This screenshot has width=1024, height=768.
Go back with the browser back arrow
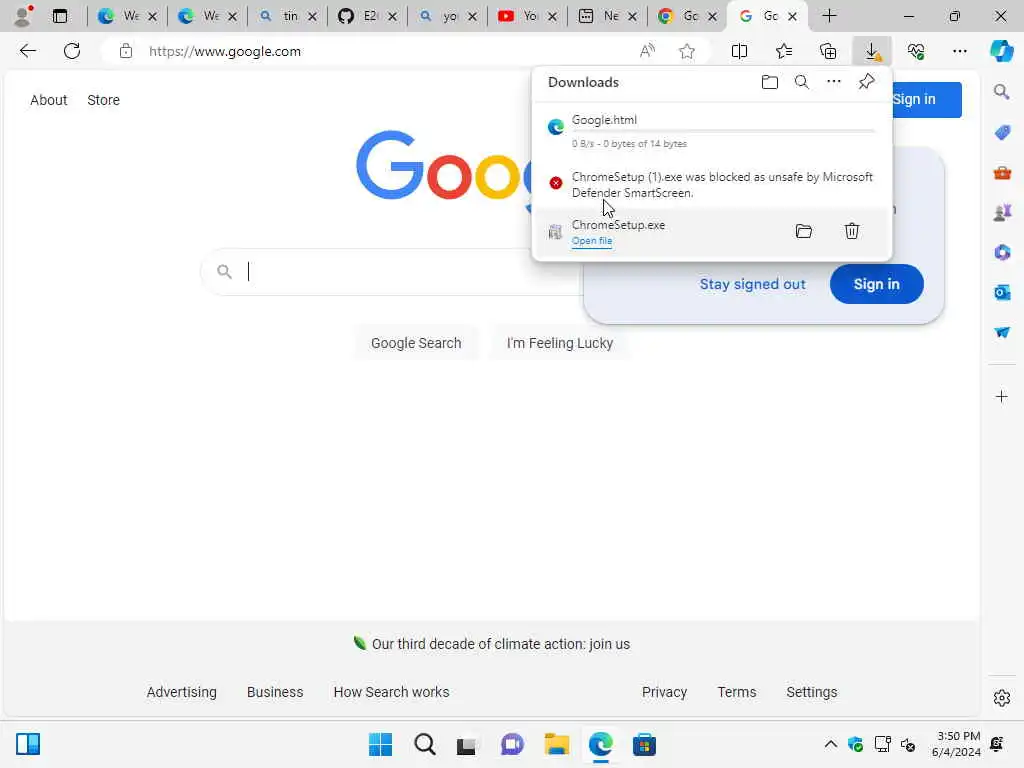(x=27, y=51)
